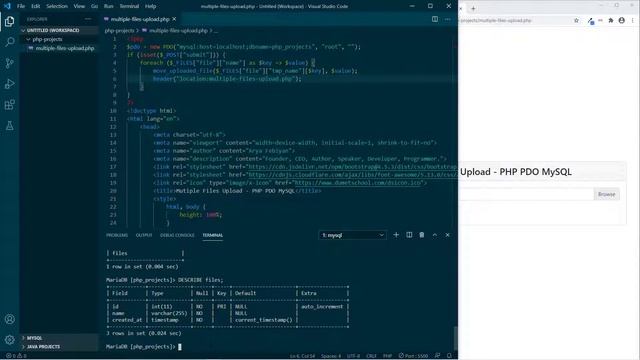Click feedback icon in status bar
The image size is (640, 360).
[x=437, y=356]
